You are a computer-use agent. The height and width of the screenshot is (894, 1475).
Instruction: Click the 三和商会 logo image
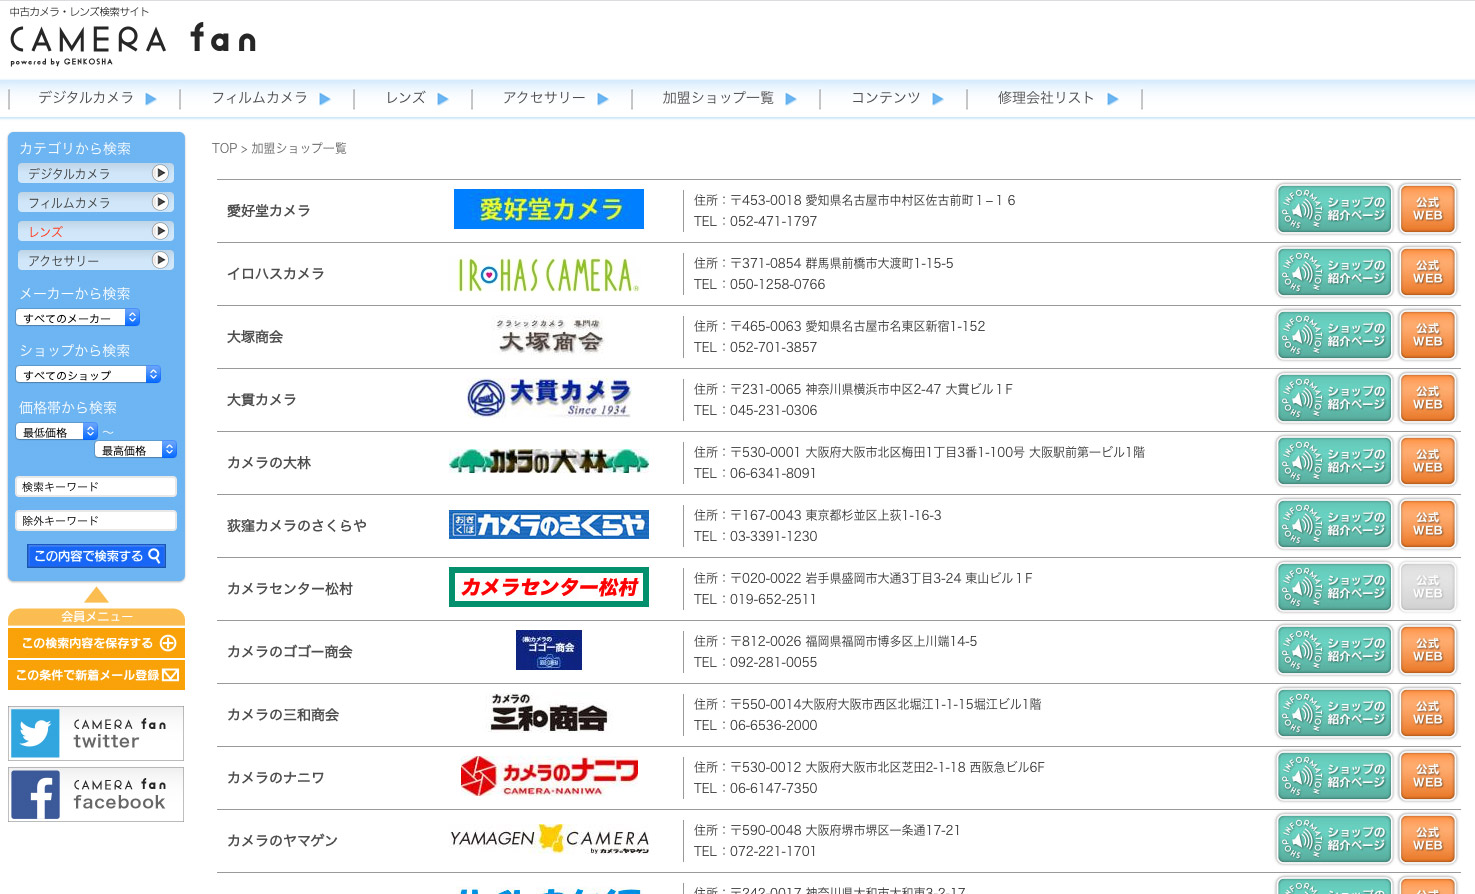pyautogui.click(x=549, y=713)
